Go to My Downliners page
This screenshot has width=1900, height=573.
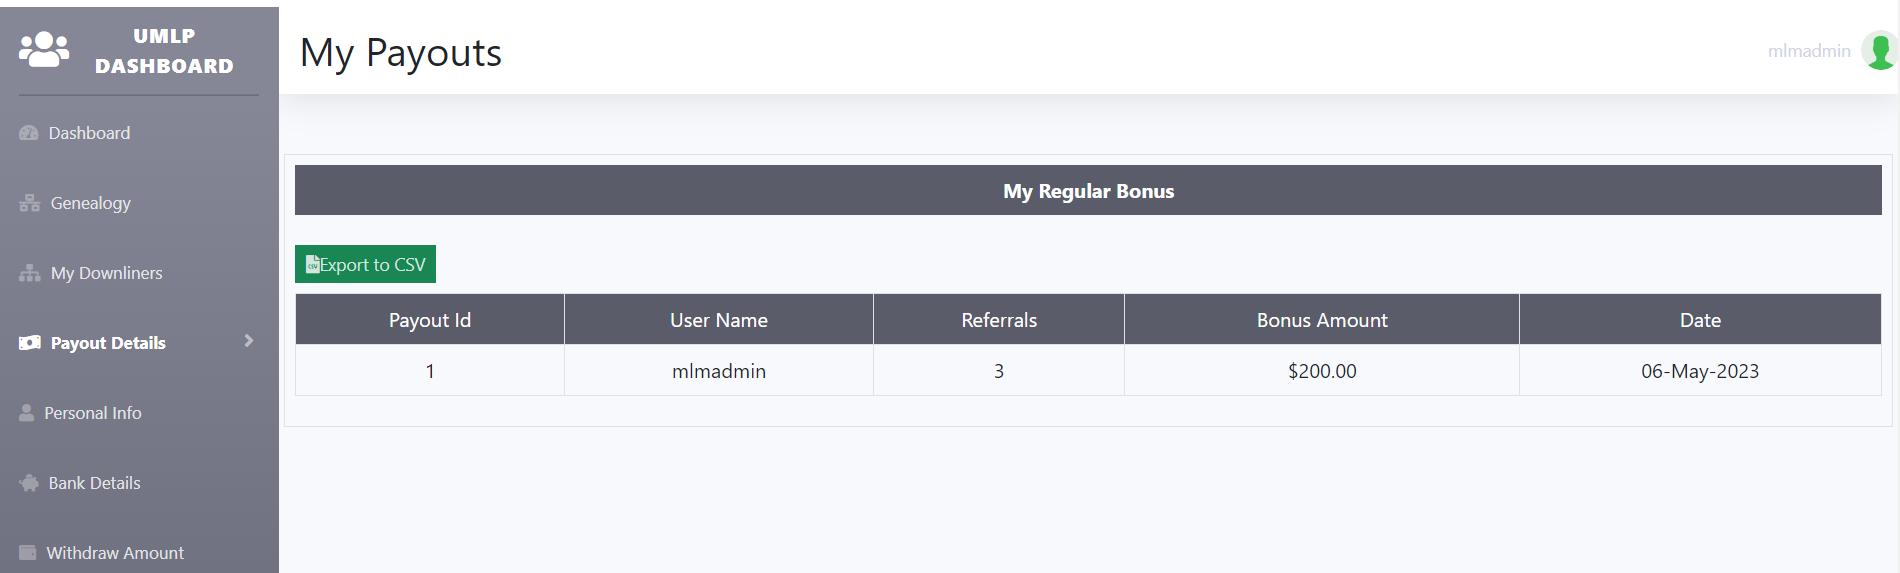click(106, 273)
